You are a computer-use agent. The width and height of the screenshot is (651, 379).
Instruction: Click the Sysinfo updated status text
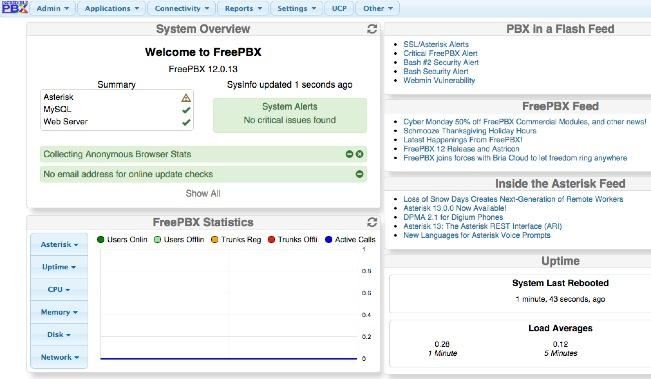click(289, 85)
